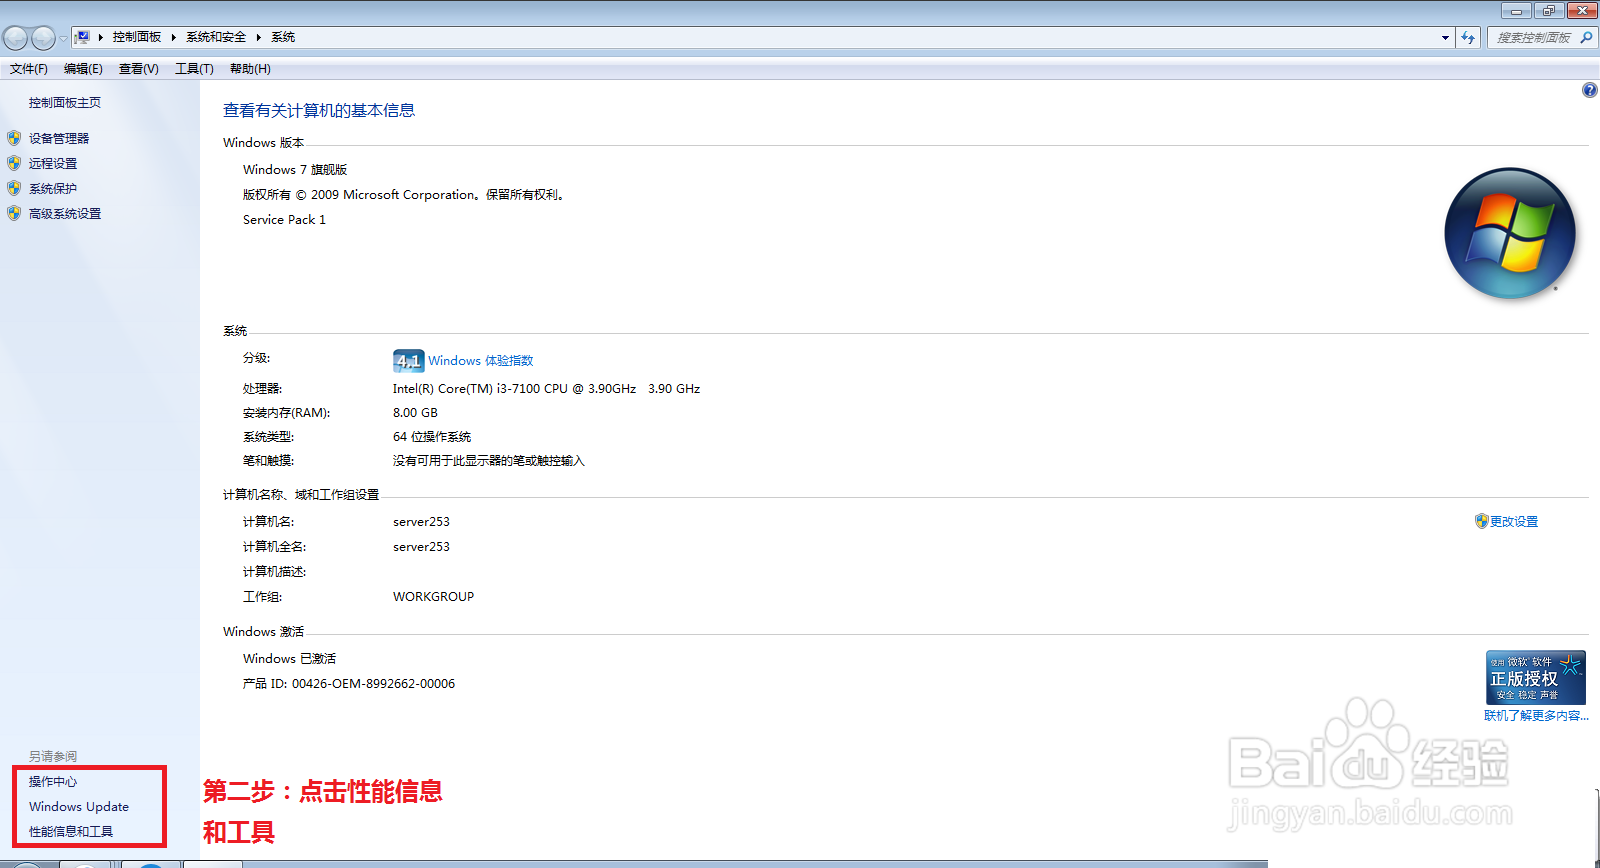Open 高级系统设置 from the sidebar
The height and width of the screenshot is (868, 1600).
click(65, 214)
